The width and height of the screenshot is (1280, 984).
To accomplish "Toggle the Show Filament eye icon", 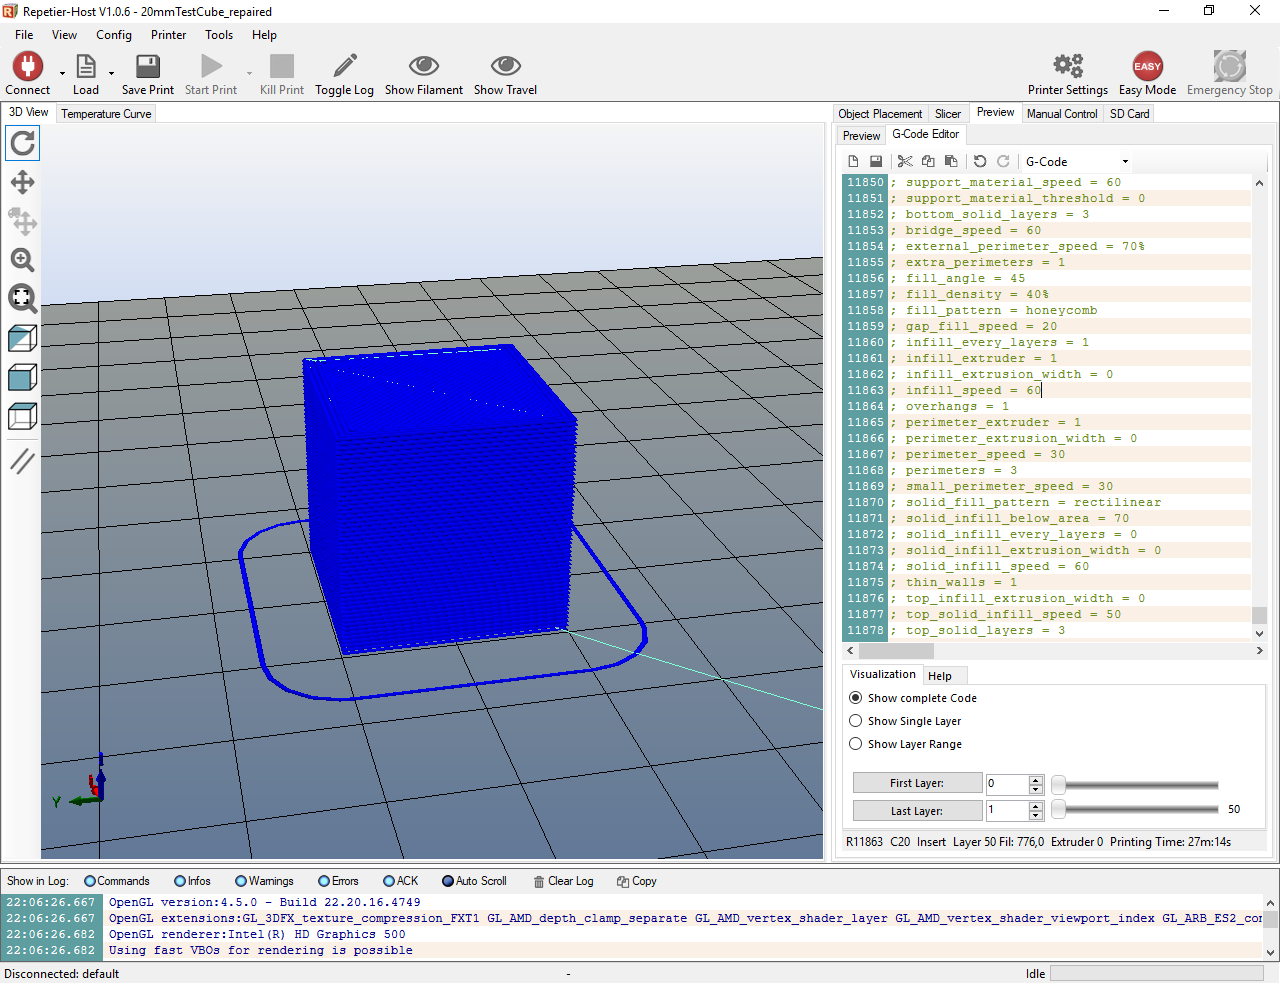I will (423, 67).
